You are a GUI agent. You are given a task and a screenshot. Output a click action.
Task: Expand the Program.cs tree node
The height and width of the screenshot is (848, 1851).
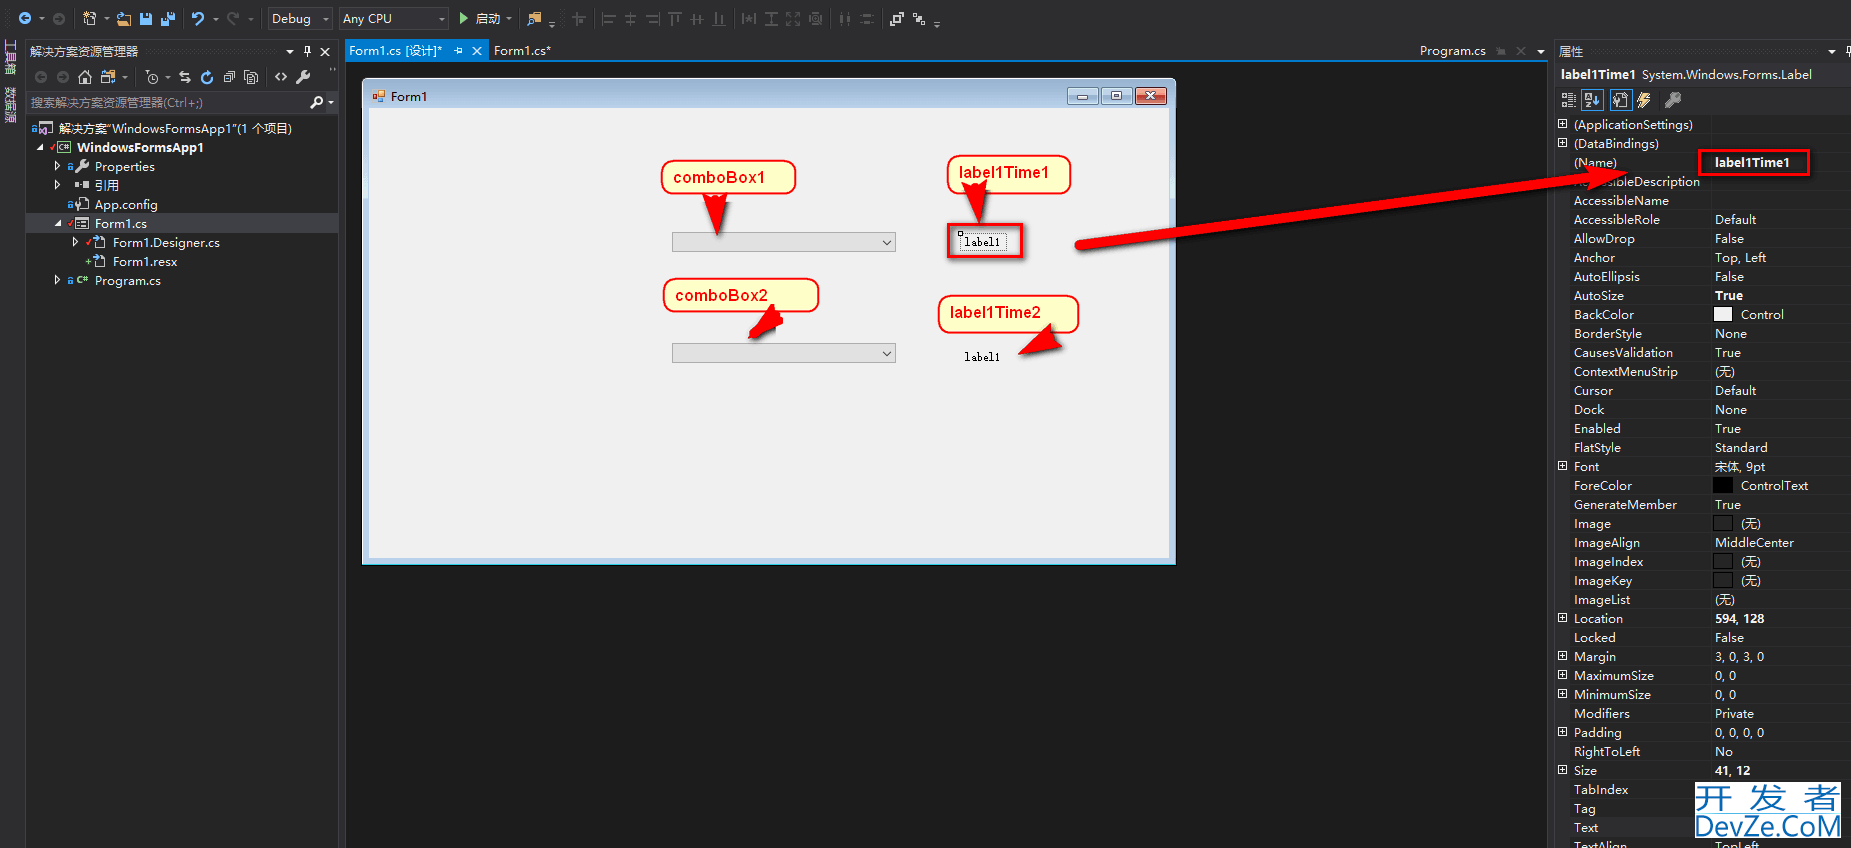(57, 280)
